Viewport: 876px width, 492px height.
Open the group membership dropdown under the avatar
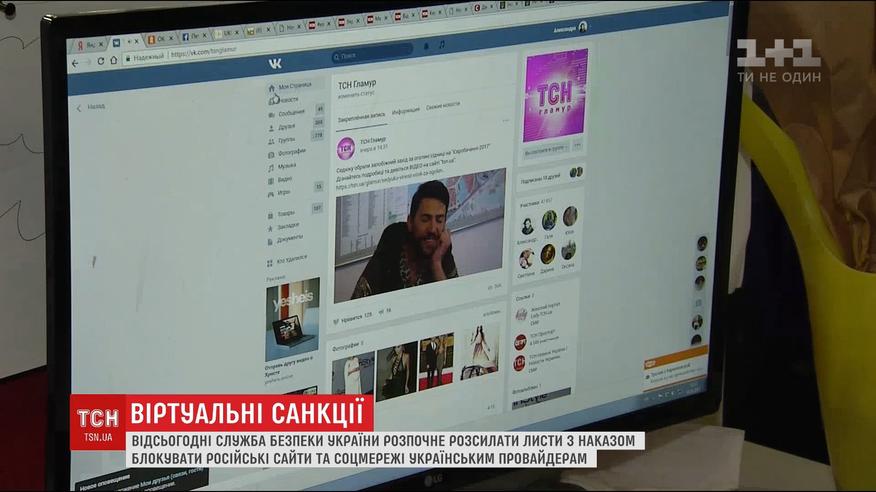[546, 149]
